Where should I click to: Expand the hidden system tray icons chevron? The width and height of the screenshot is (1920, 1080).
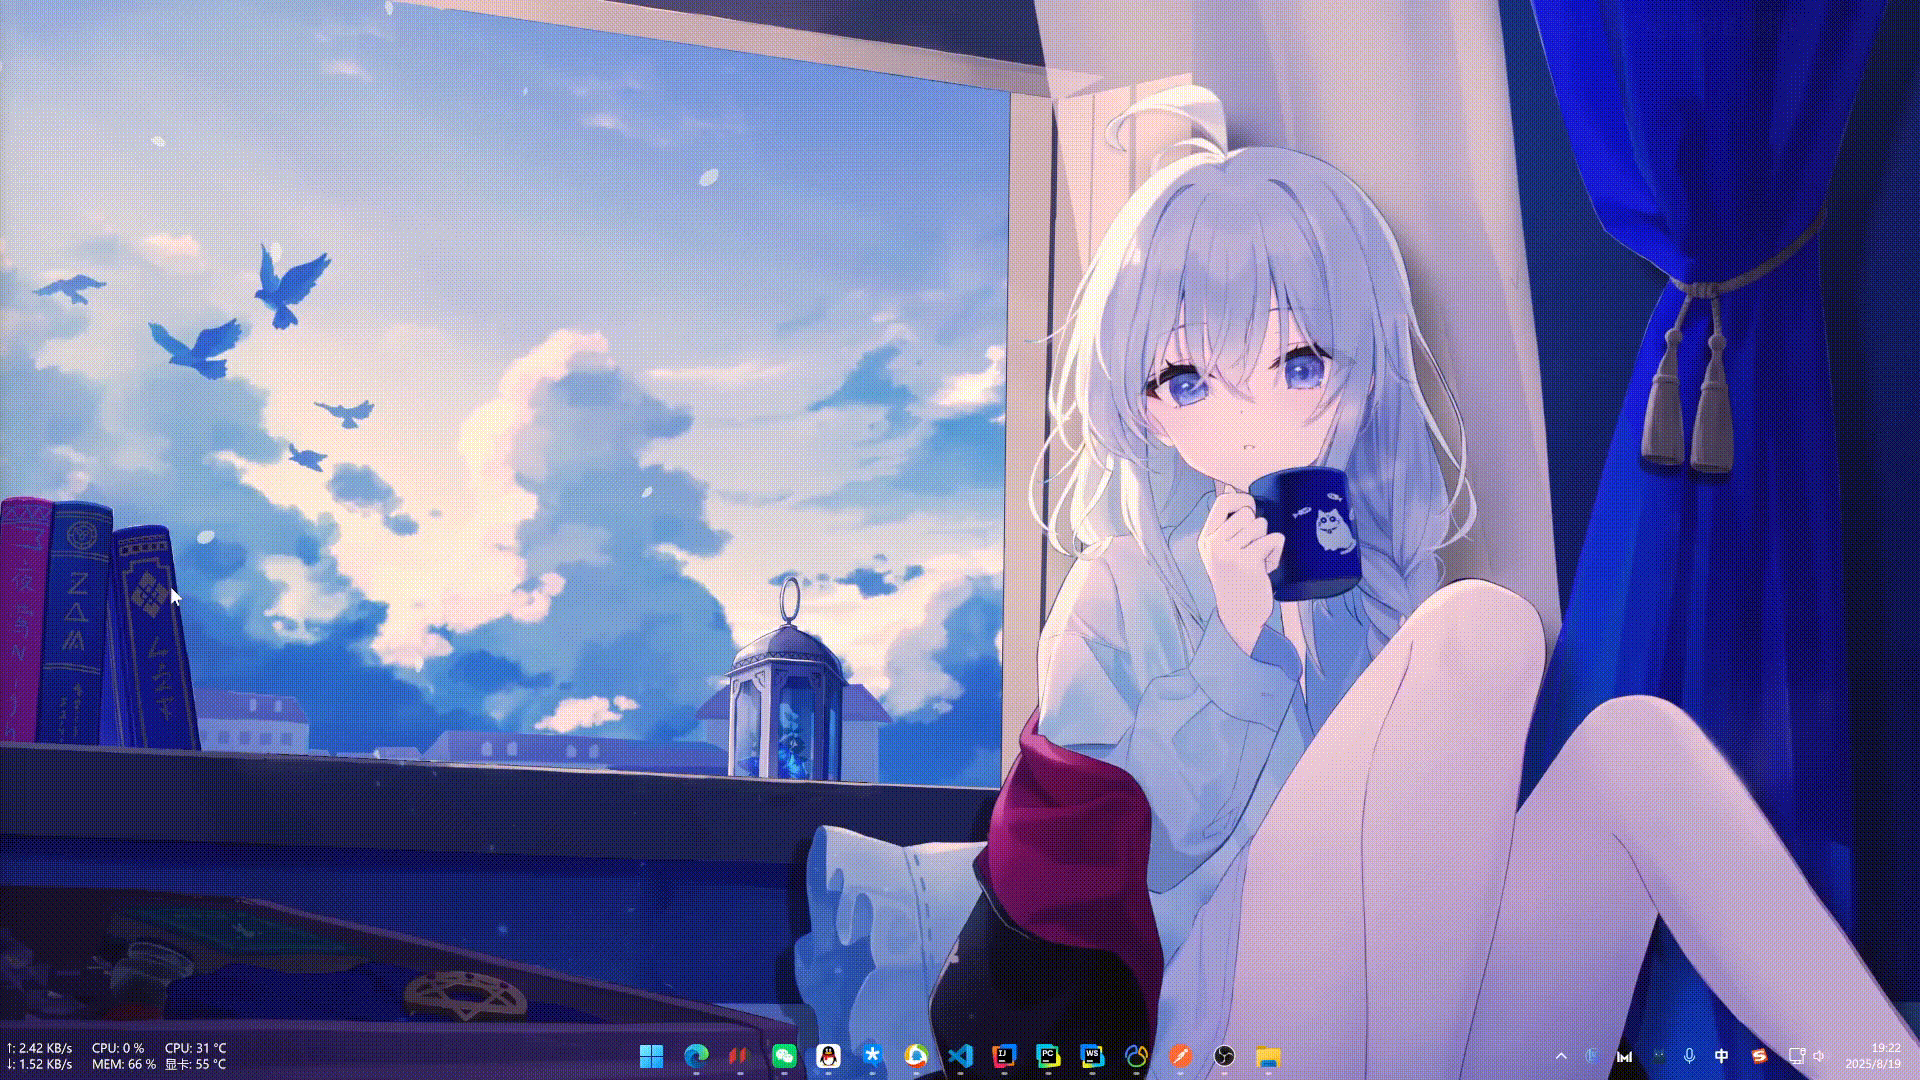1562,1056
